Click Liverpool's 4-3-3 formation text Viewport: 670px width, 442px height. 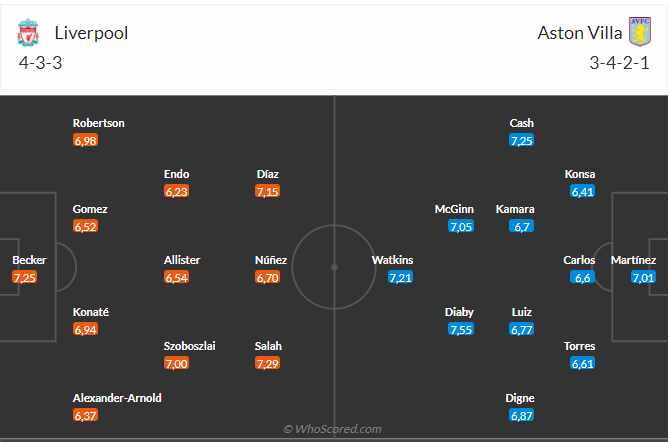click(x=41, y=62)
